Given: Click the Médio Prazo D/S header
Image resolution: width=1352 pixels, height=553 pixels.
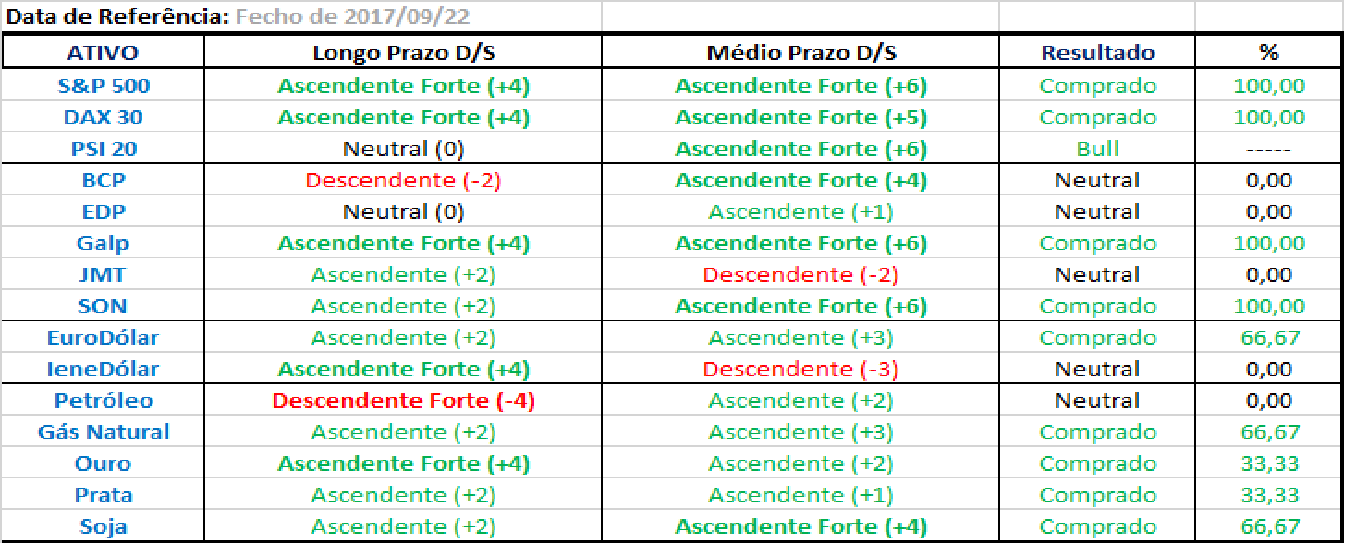Looking at the screenshot, I should coord(800,53).
